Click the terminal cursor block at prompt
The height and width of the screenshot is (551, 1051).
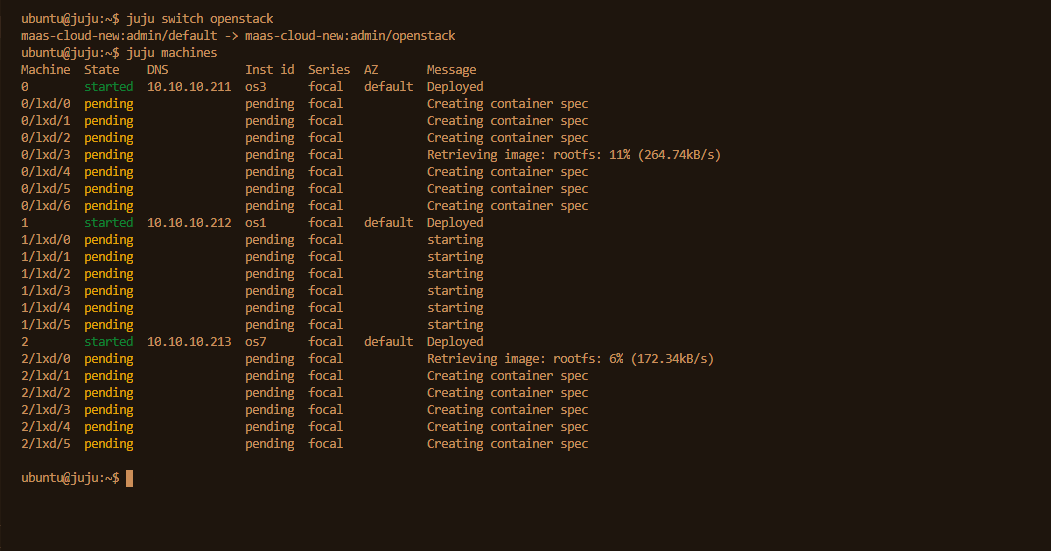coord(129,478)
